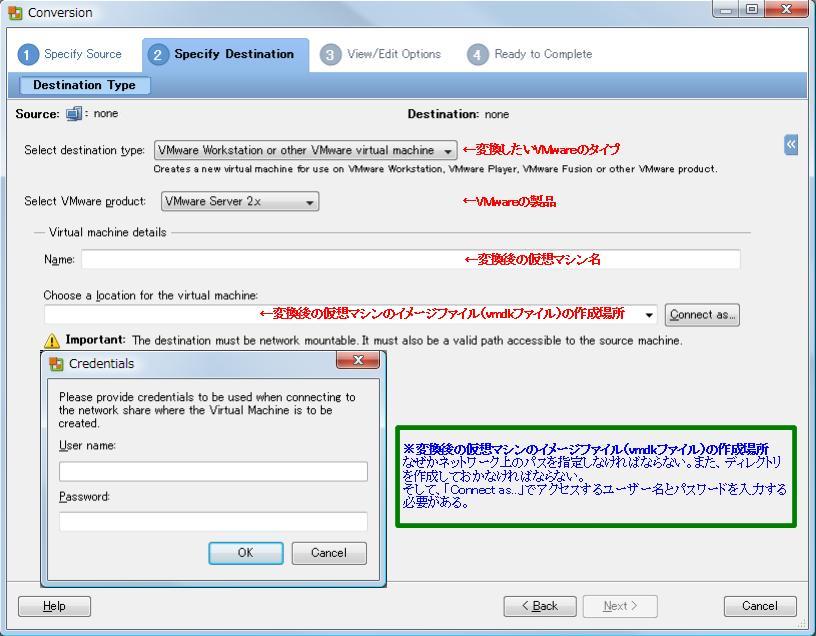This screenshot has height=636, width=816.
Task: Select the Destination Type sub-tab
Action: point(84,85)
